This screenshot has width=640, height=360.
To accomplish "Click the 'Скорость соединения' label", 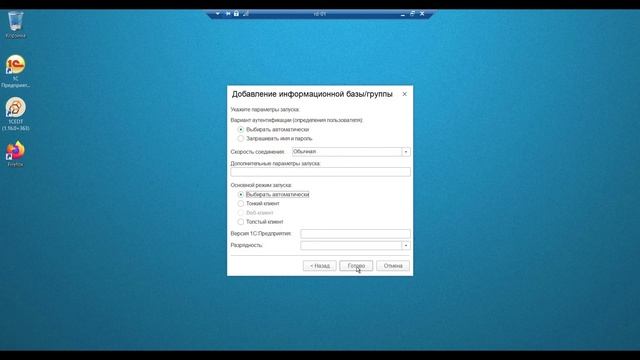I will [258, 152].
